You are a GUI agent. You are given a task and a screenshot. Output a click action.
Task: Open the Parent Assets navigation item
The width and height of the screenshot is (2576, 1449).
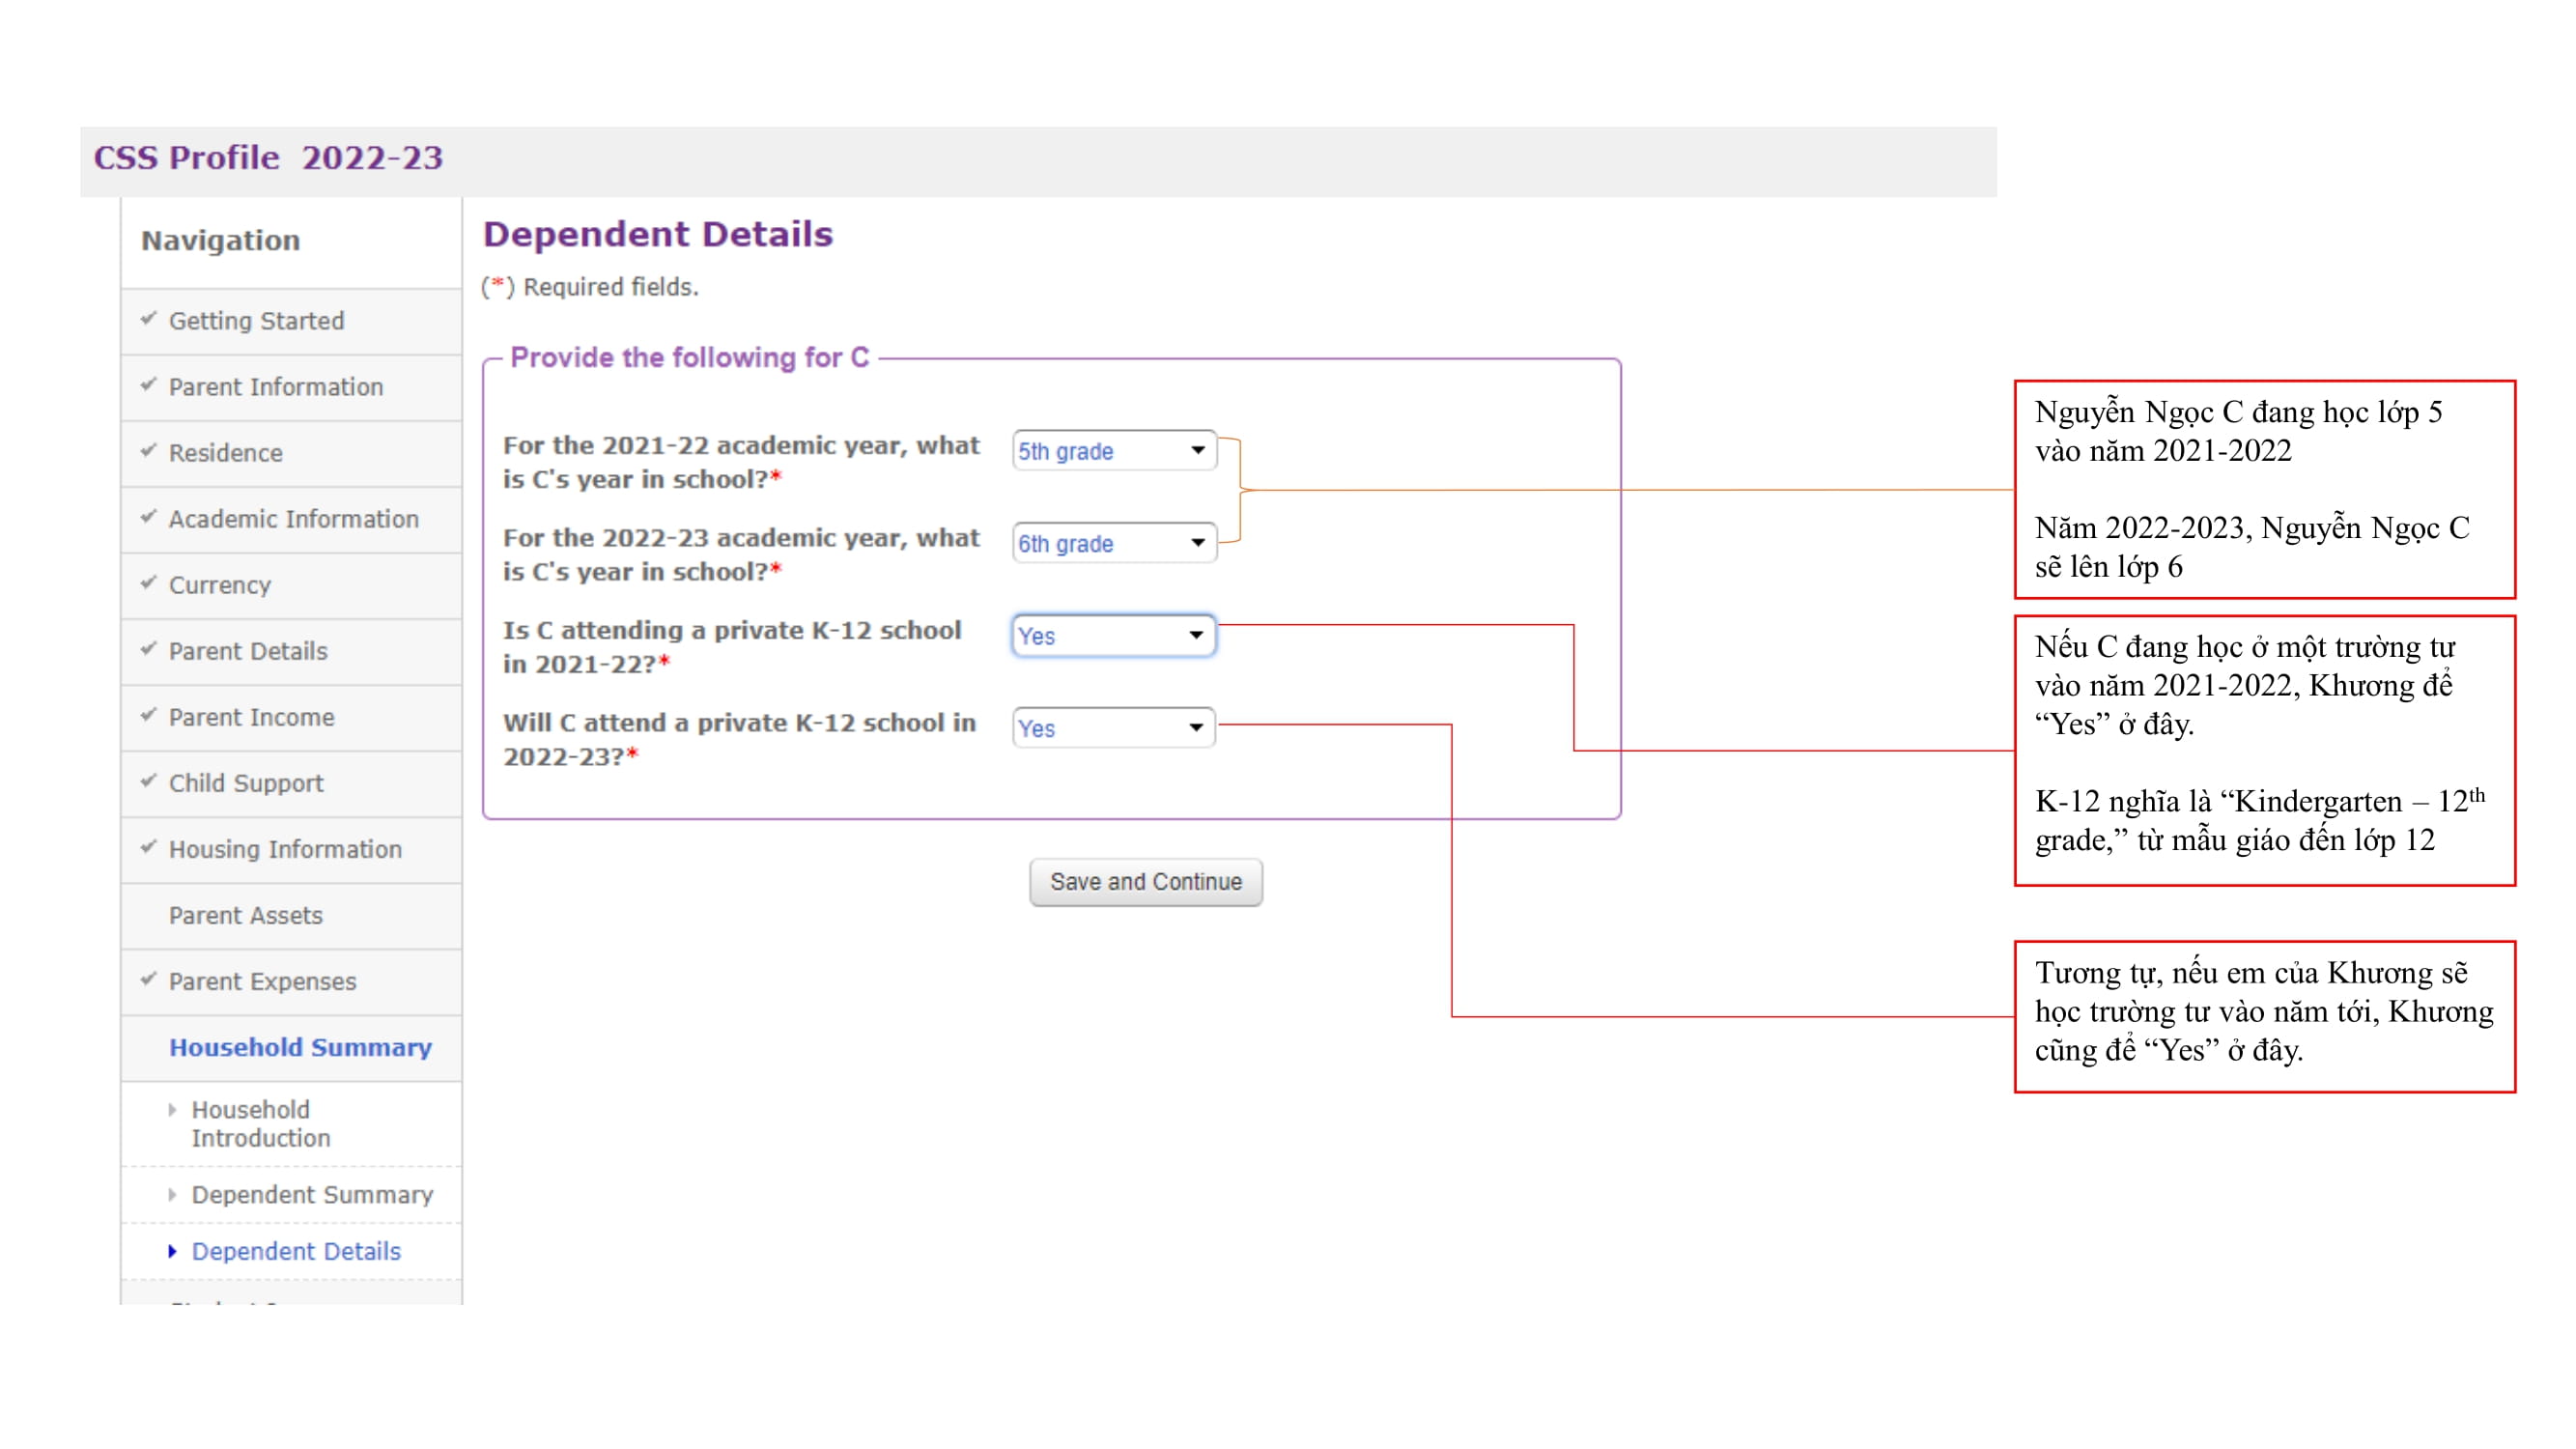pyautogui.click(x=246, y=915)
